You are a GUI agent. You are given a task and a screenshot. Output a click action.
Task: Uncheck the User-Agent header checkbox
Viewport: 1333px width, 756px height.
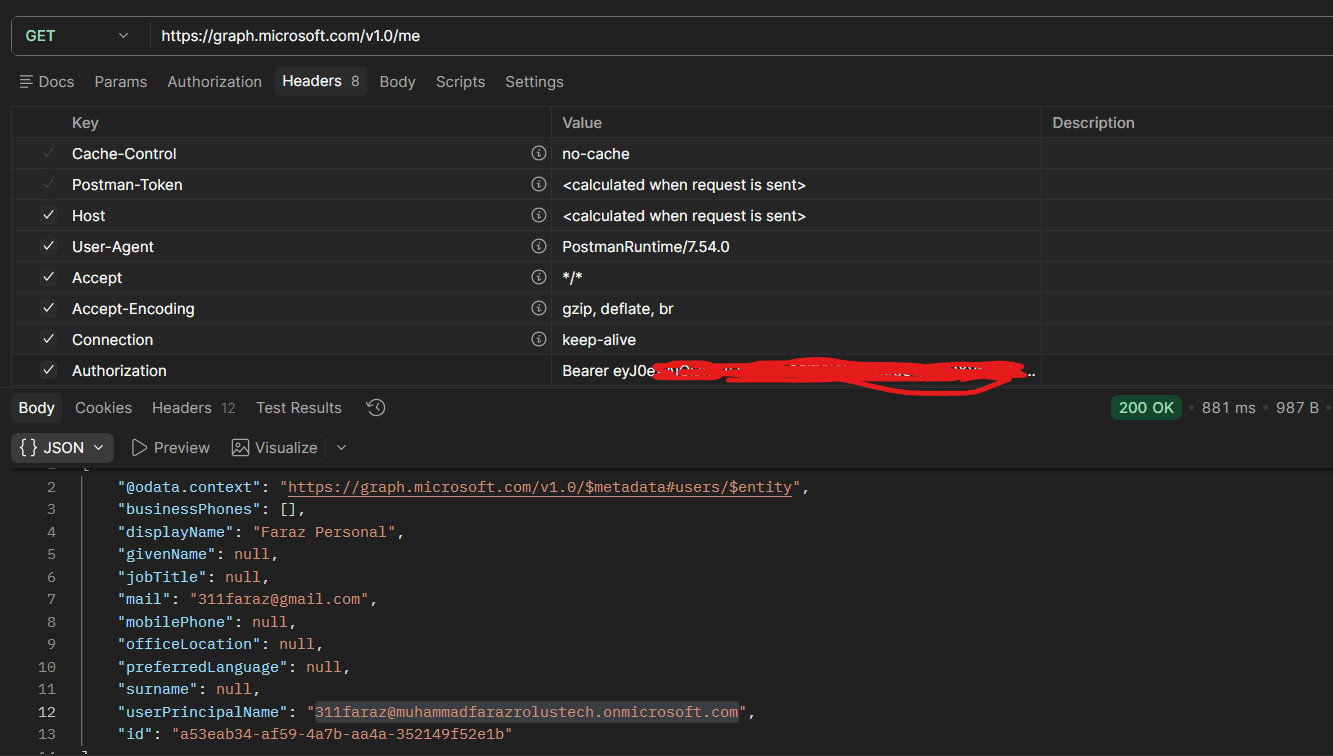pos(48,247)
